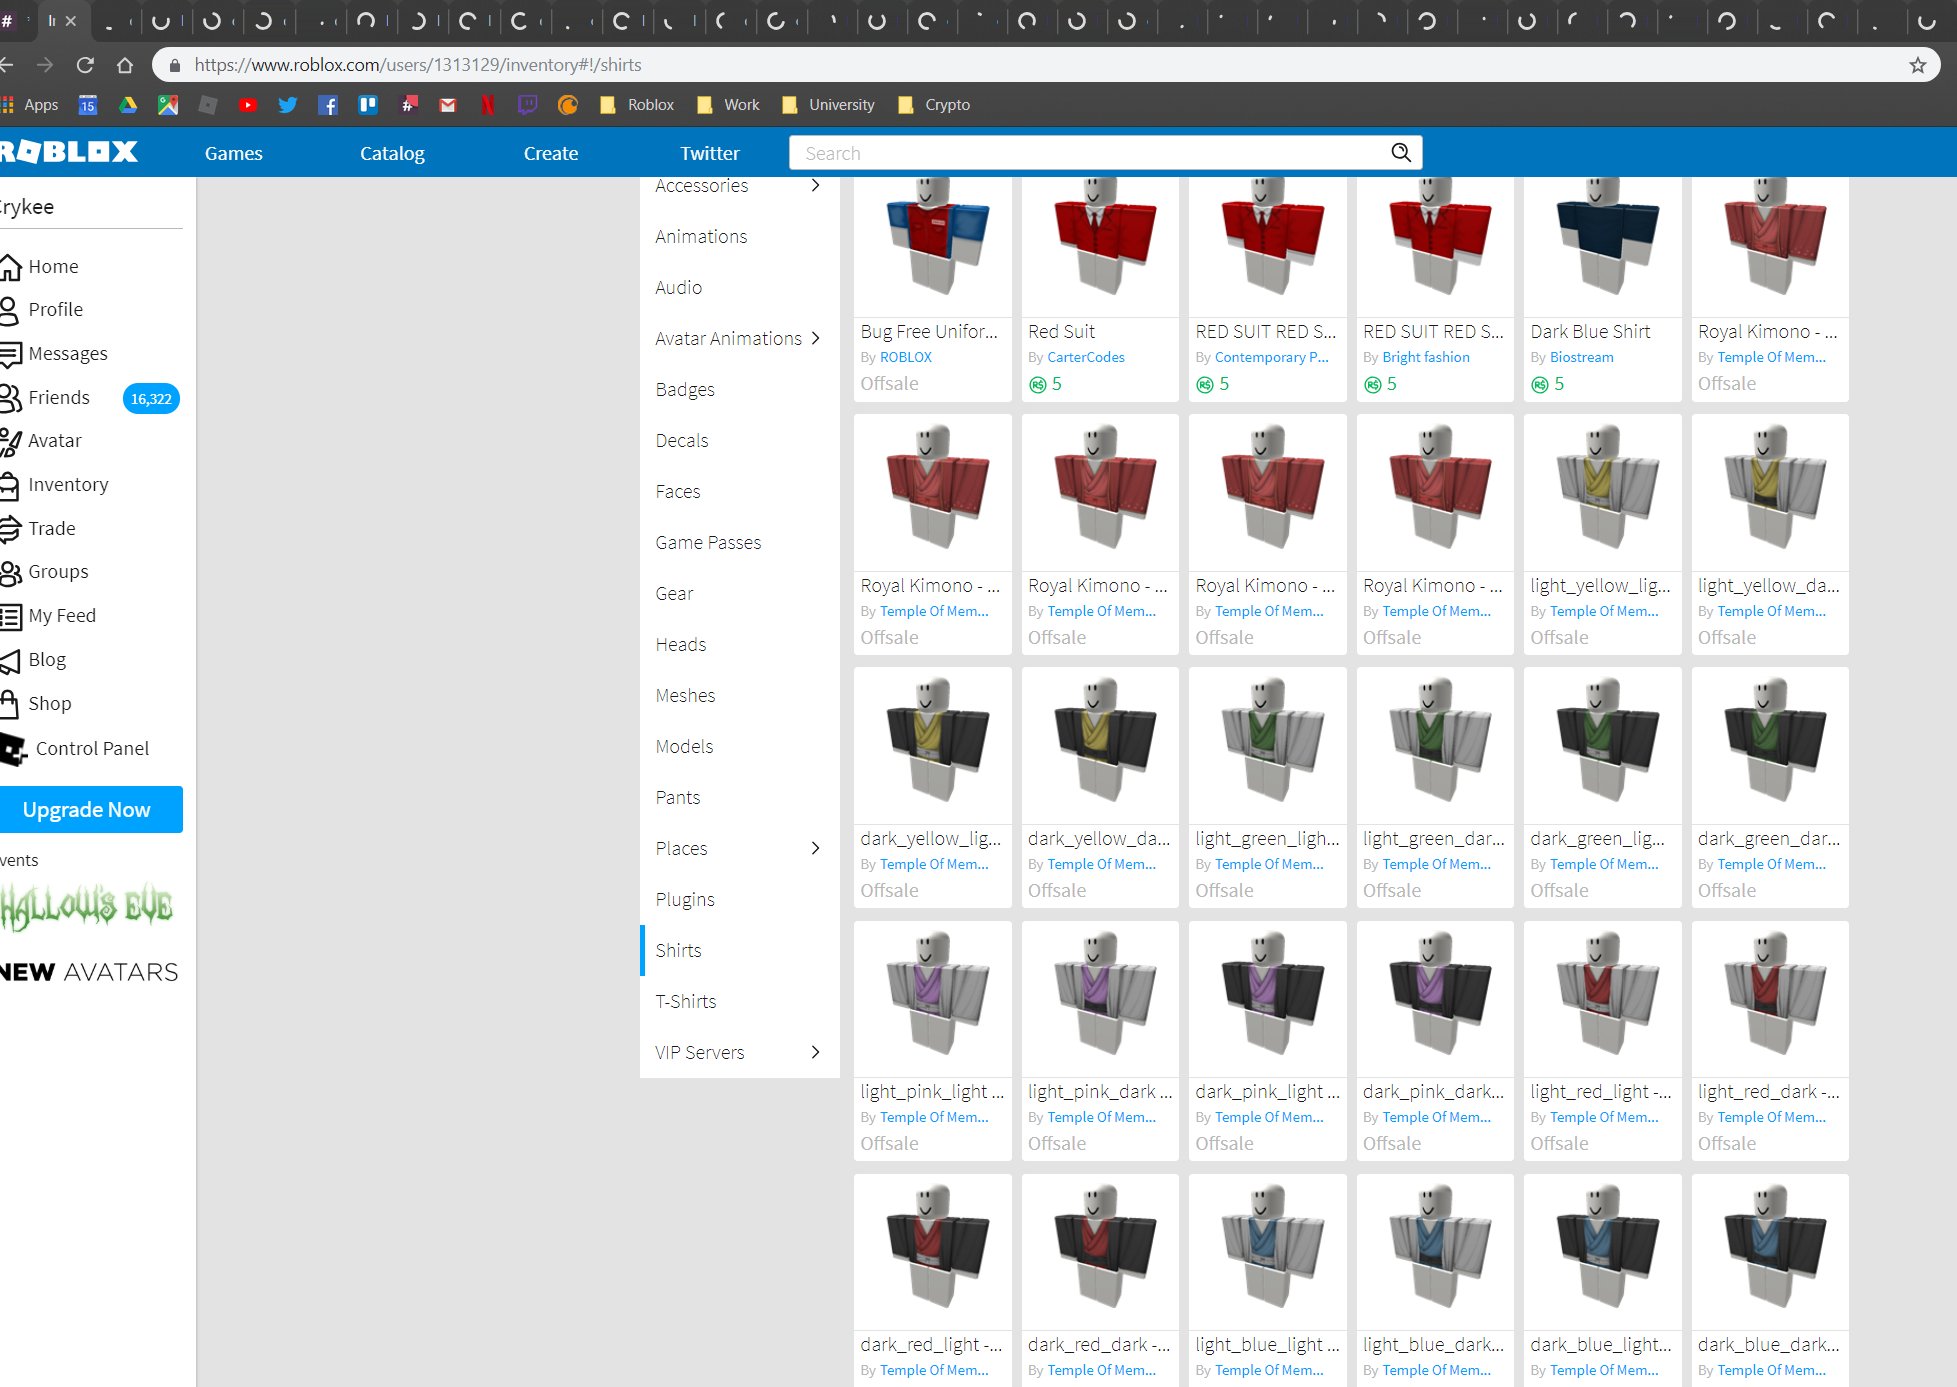Open Netflix bookmark icon
The image size is (1957, 1387).
pyautogui.click(x=487, y=105)
